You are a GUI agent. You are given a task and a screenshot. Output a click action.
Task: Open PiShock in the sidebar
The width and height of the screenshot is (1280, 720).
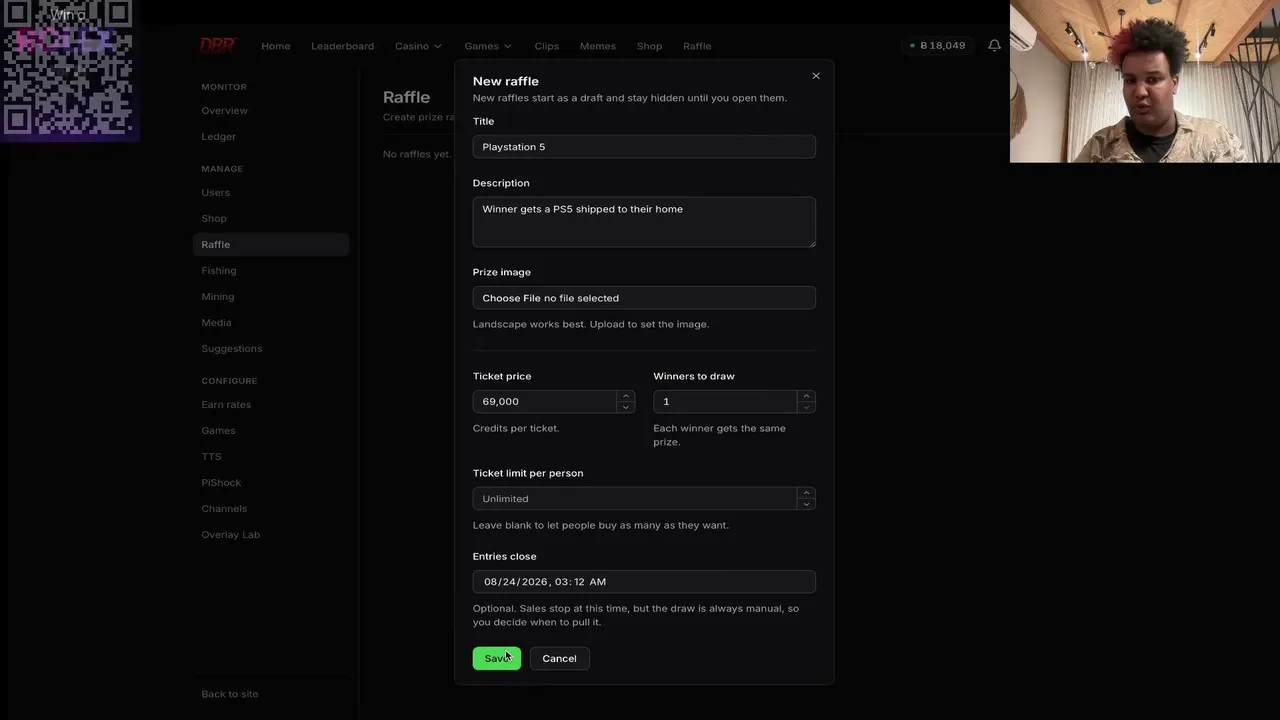click(221, 483)
